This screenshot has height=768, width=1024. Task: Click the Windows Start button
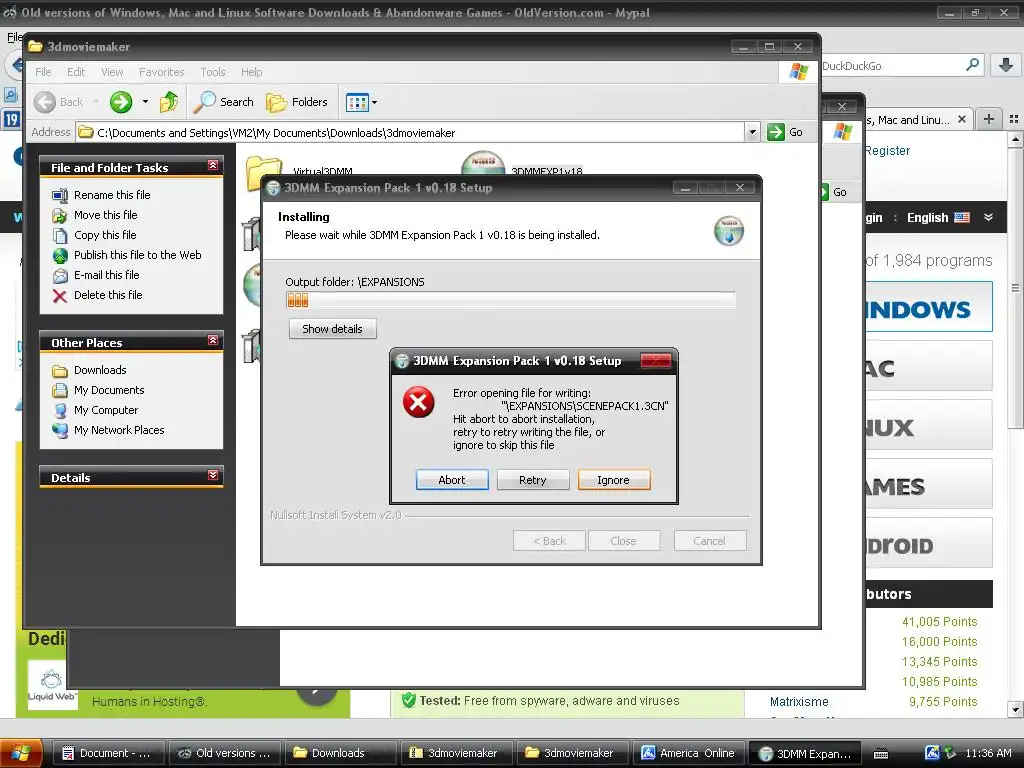[x=21, y=753]
